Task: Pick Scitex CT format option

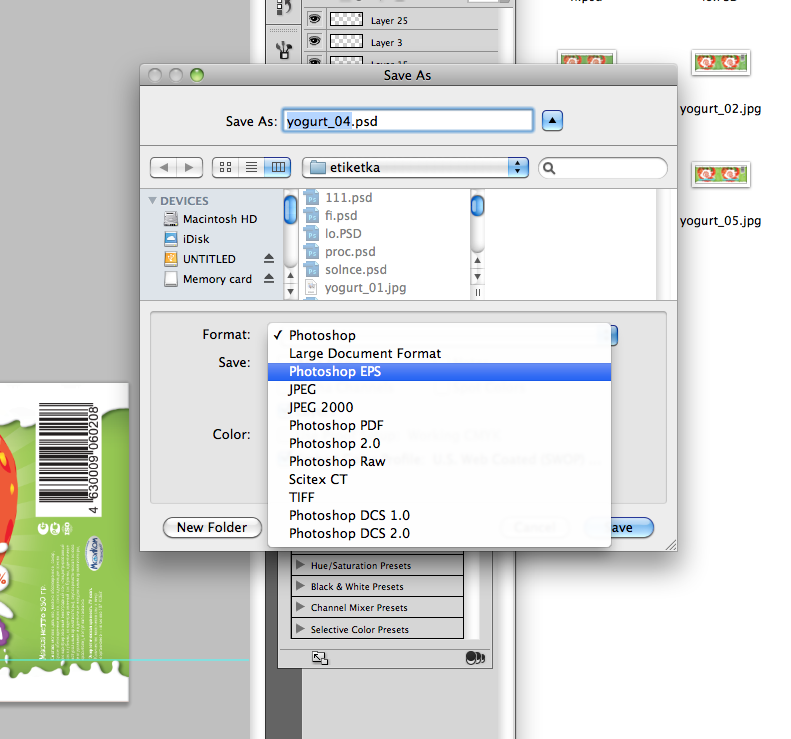Action: (x=439, y=480)
